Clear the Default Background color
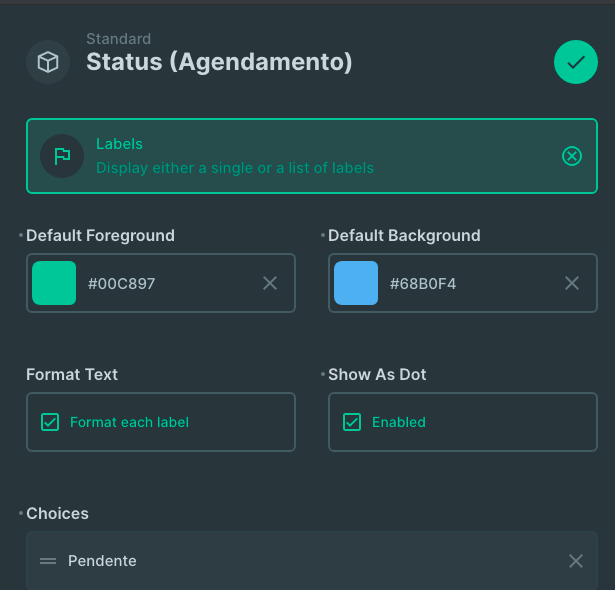This screenshot has width=615, height=590. click(x=571, y=283)
